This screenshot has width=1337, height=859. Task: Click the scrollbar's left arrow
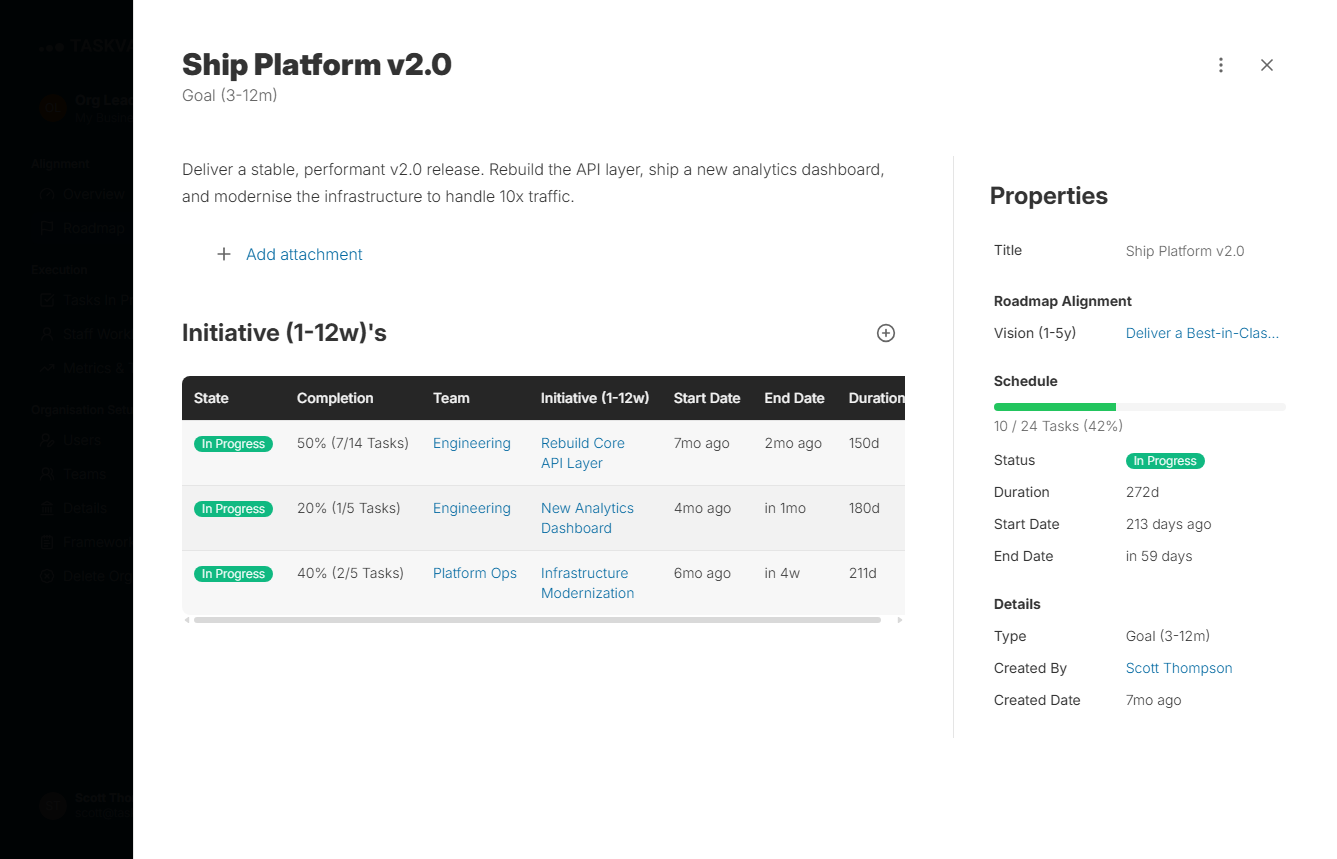(x=187, y=620)
